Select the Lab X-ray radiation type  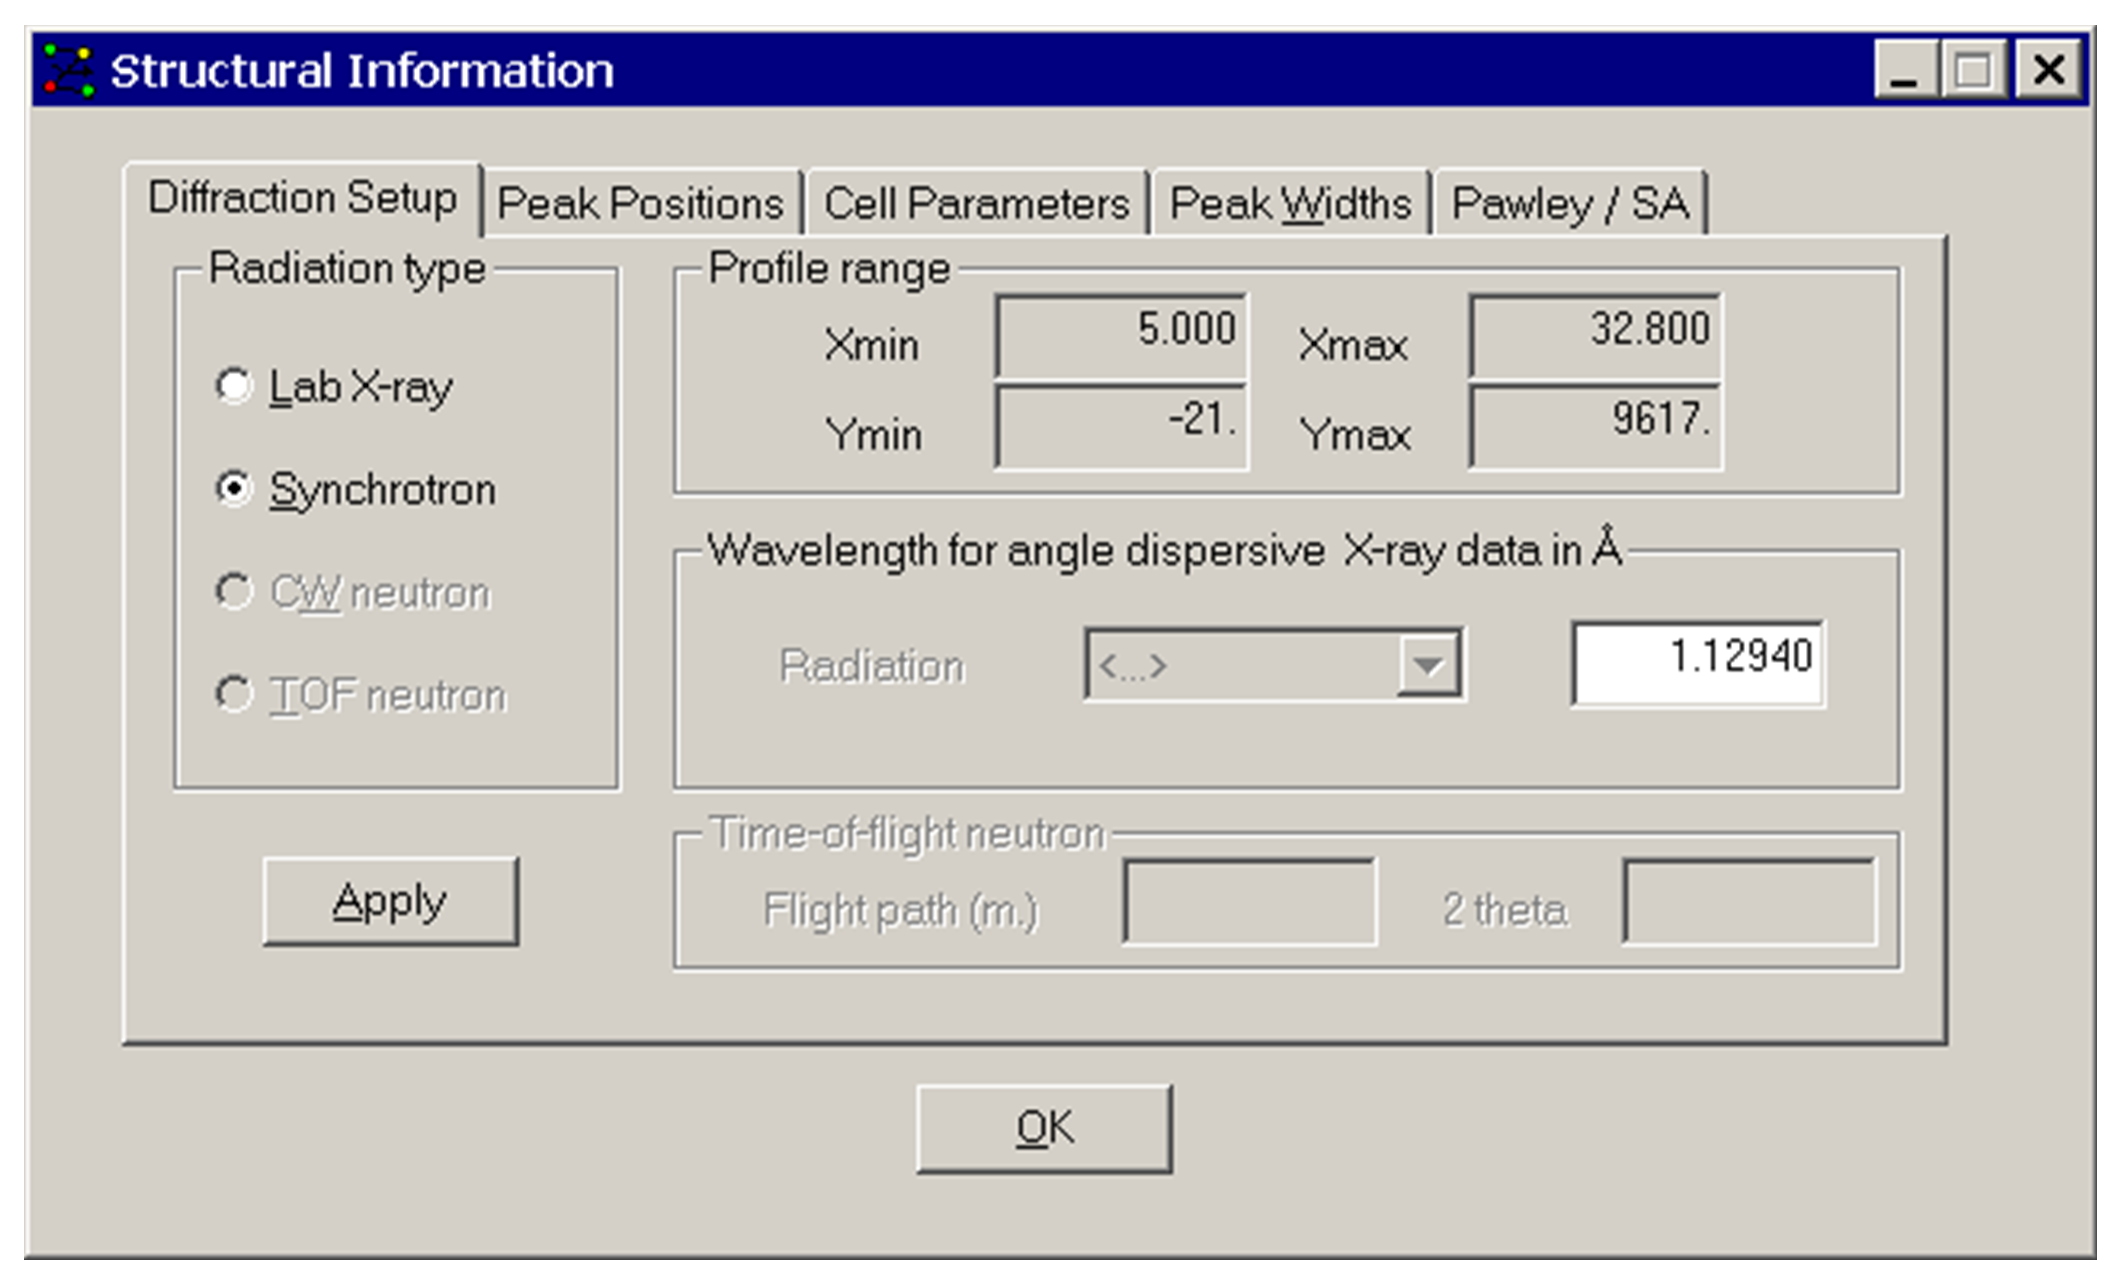click(234, 386)
